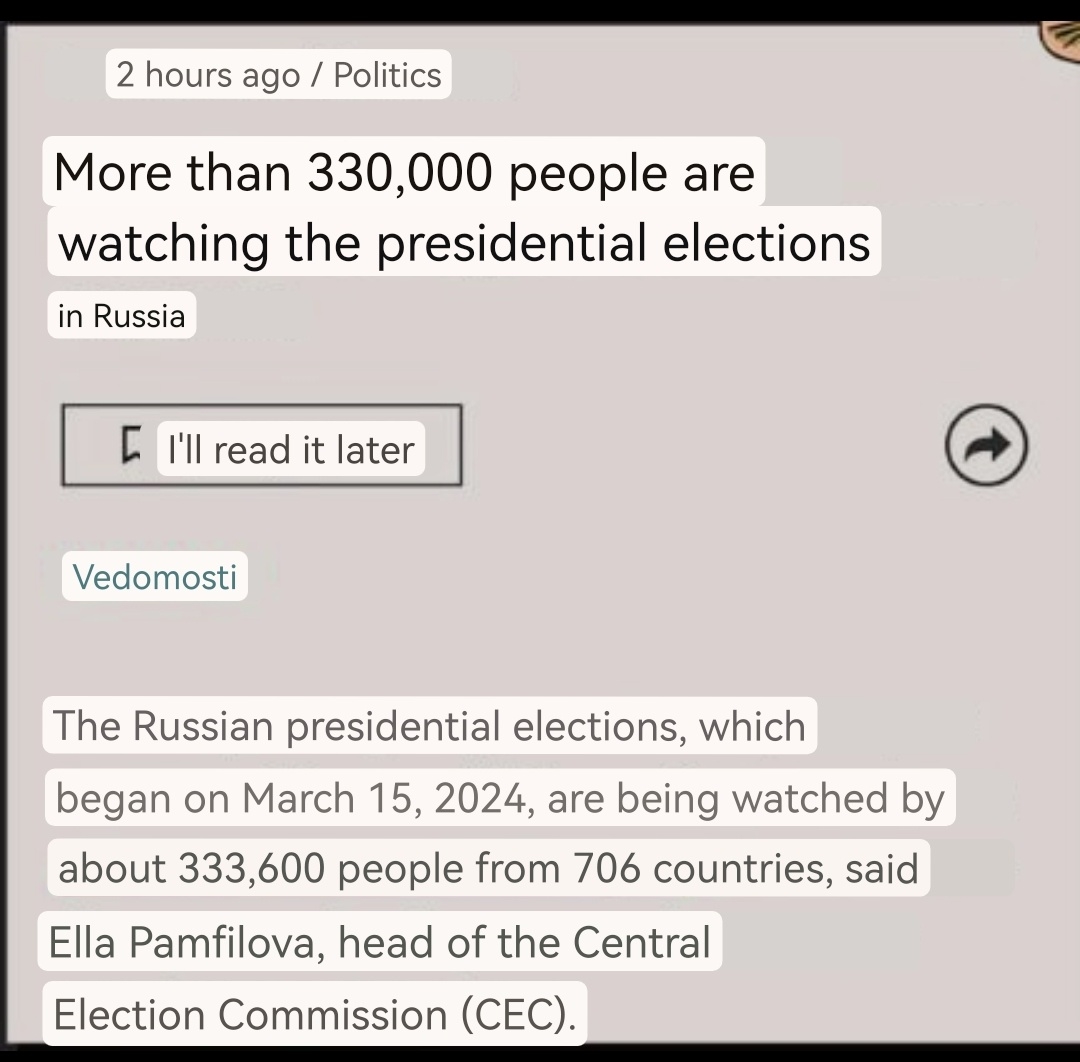Click the partial icon in top-right corner

(1059, 40)
